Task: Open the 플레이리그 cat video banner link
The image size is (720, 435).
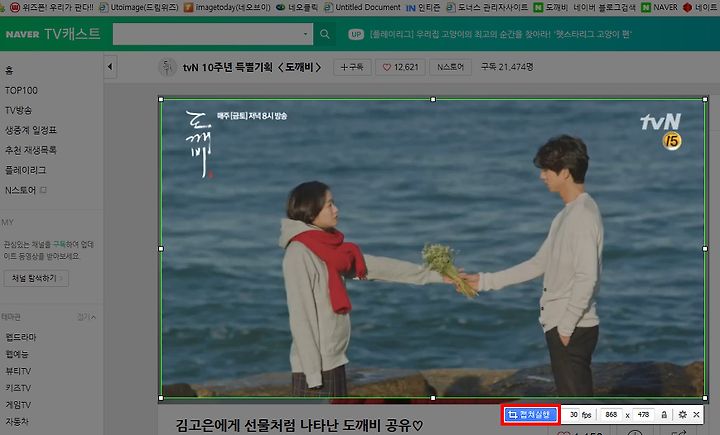Action: (x=501, y=34)
